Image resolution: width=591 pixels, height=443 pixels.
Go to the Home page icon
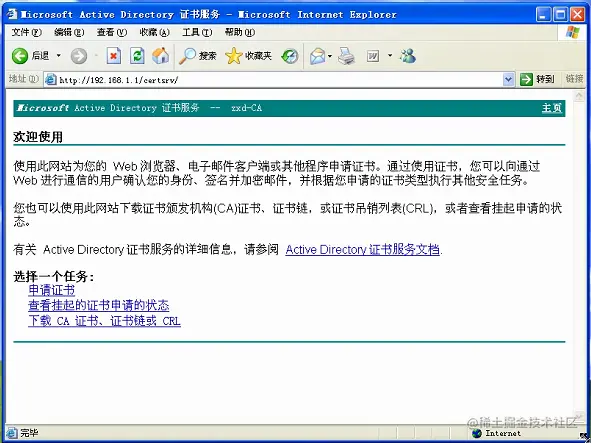161,56
